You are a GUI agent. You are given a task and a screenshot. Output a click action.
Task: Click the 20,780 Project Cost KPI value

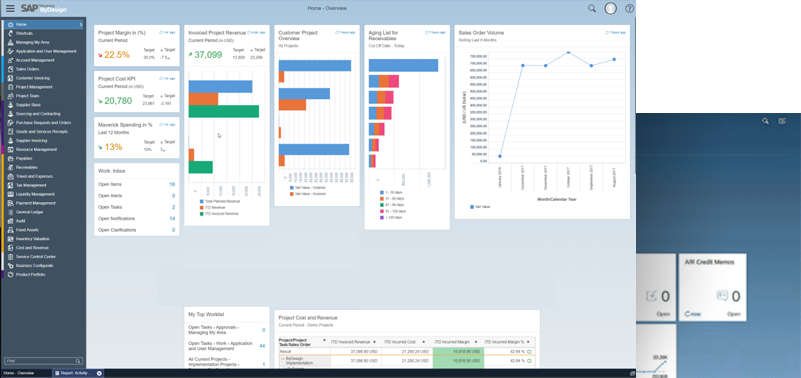(118, 101)
